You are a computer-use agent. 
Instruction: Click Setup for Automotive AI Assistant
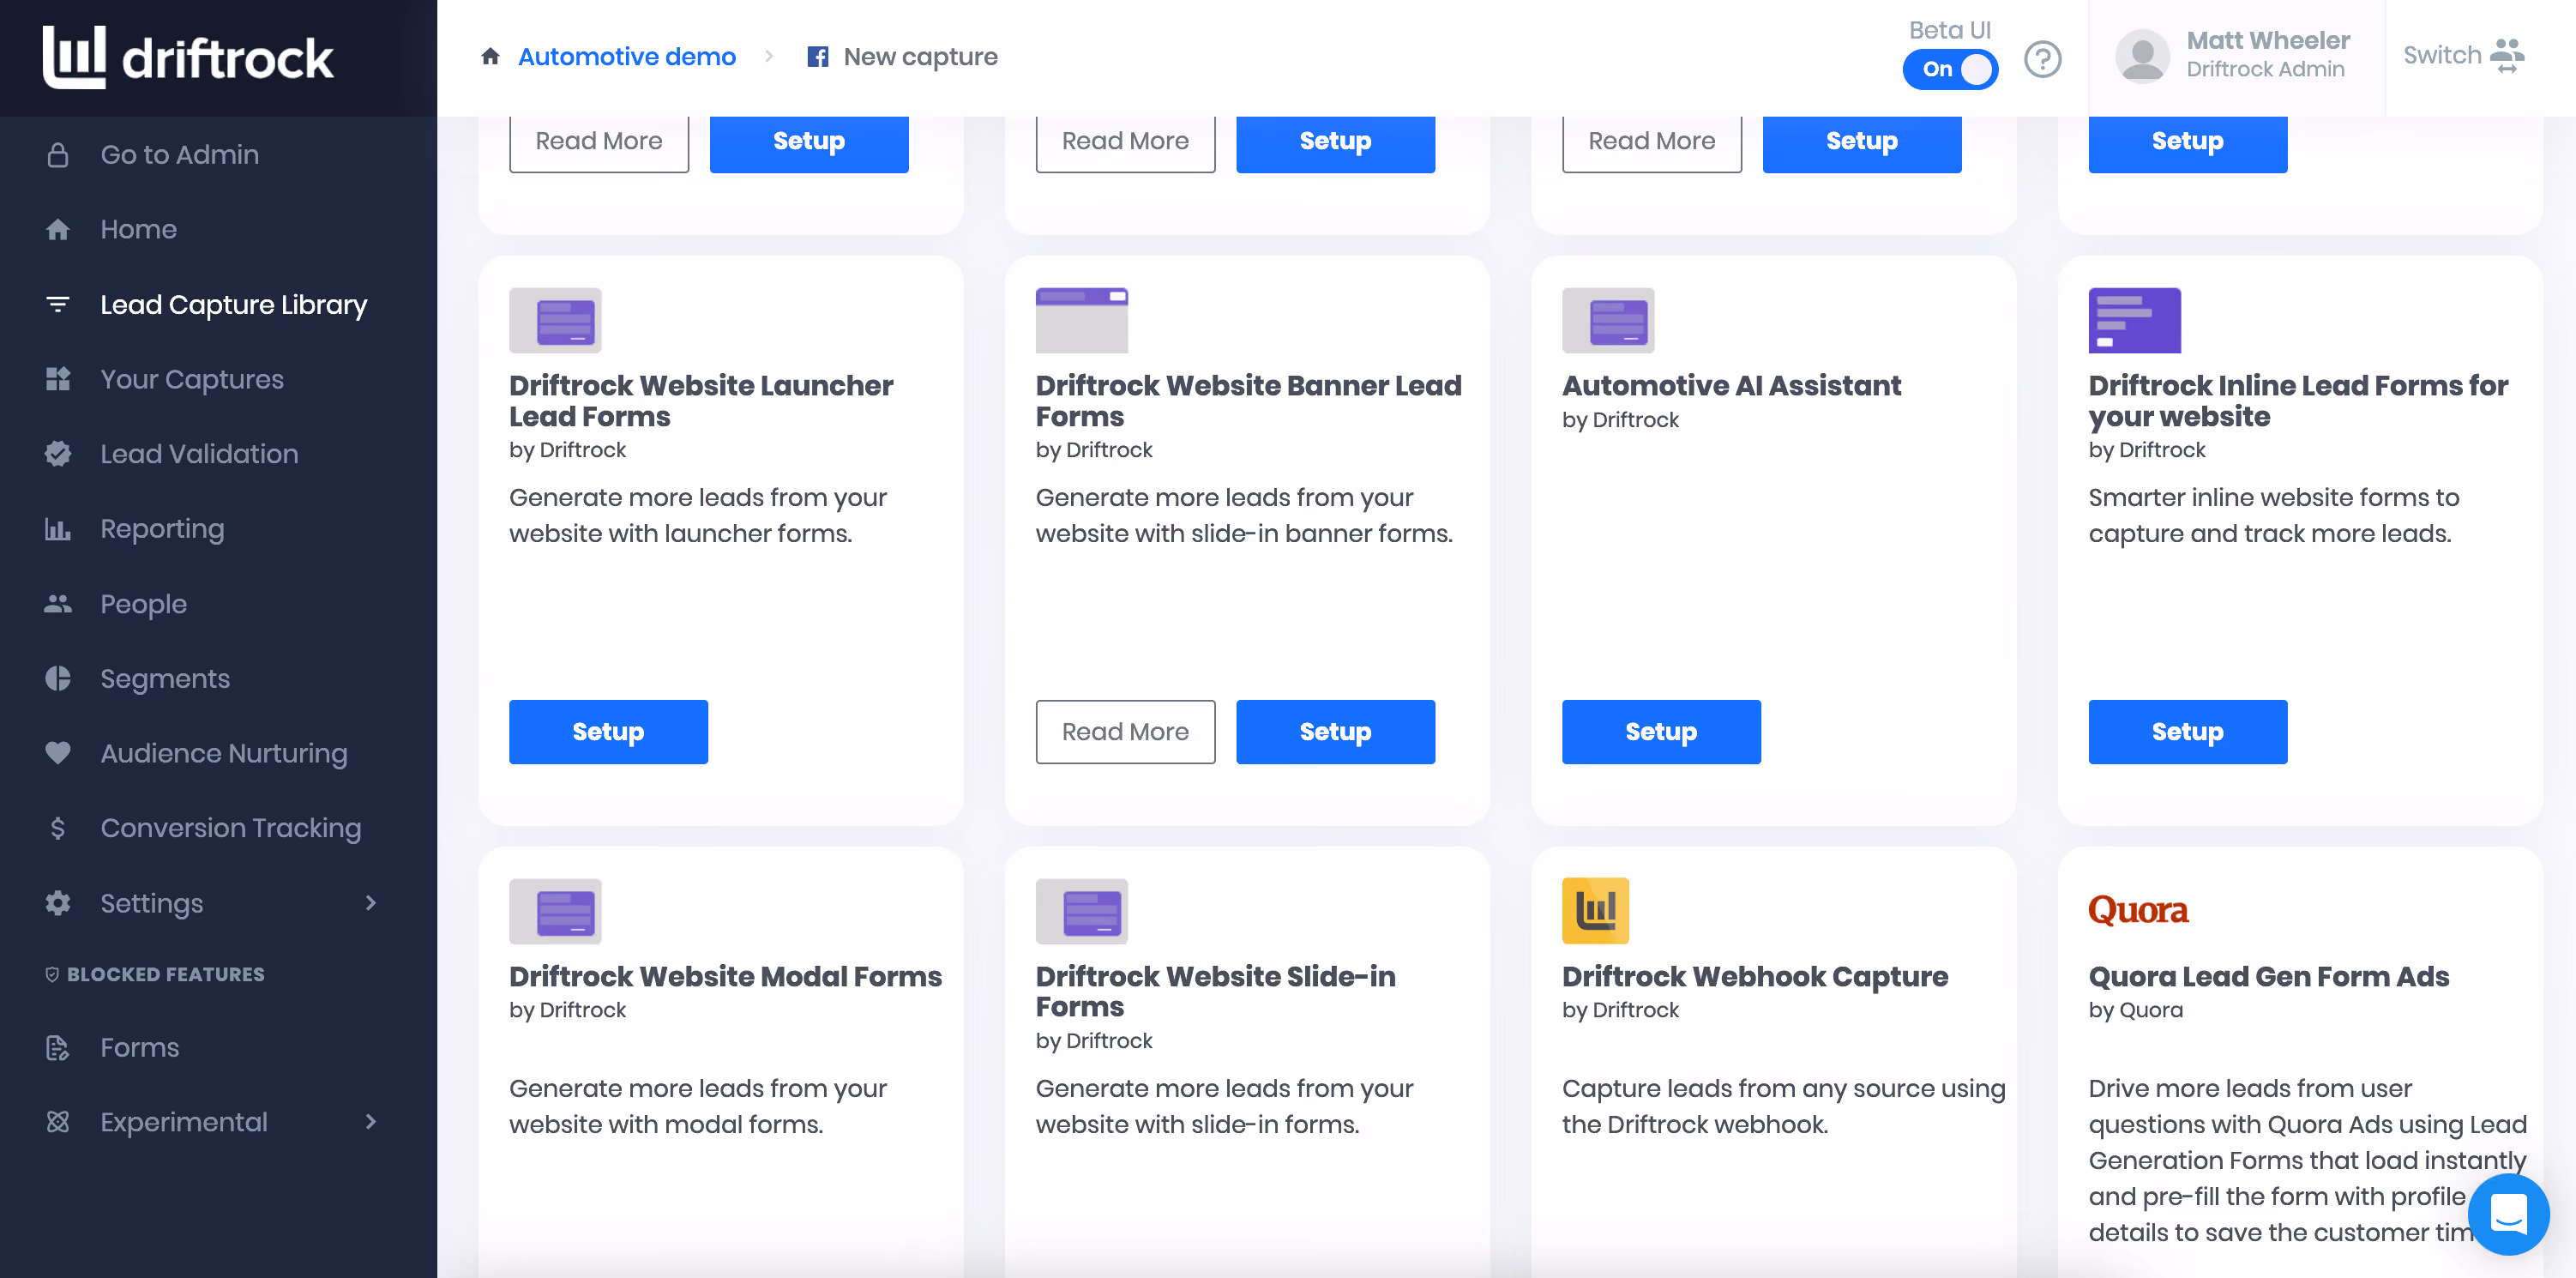coord(1661,732)
